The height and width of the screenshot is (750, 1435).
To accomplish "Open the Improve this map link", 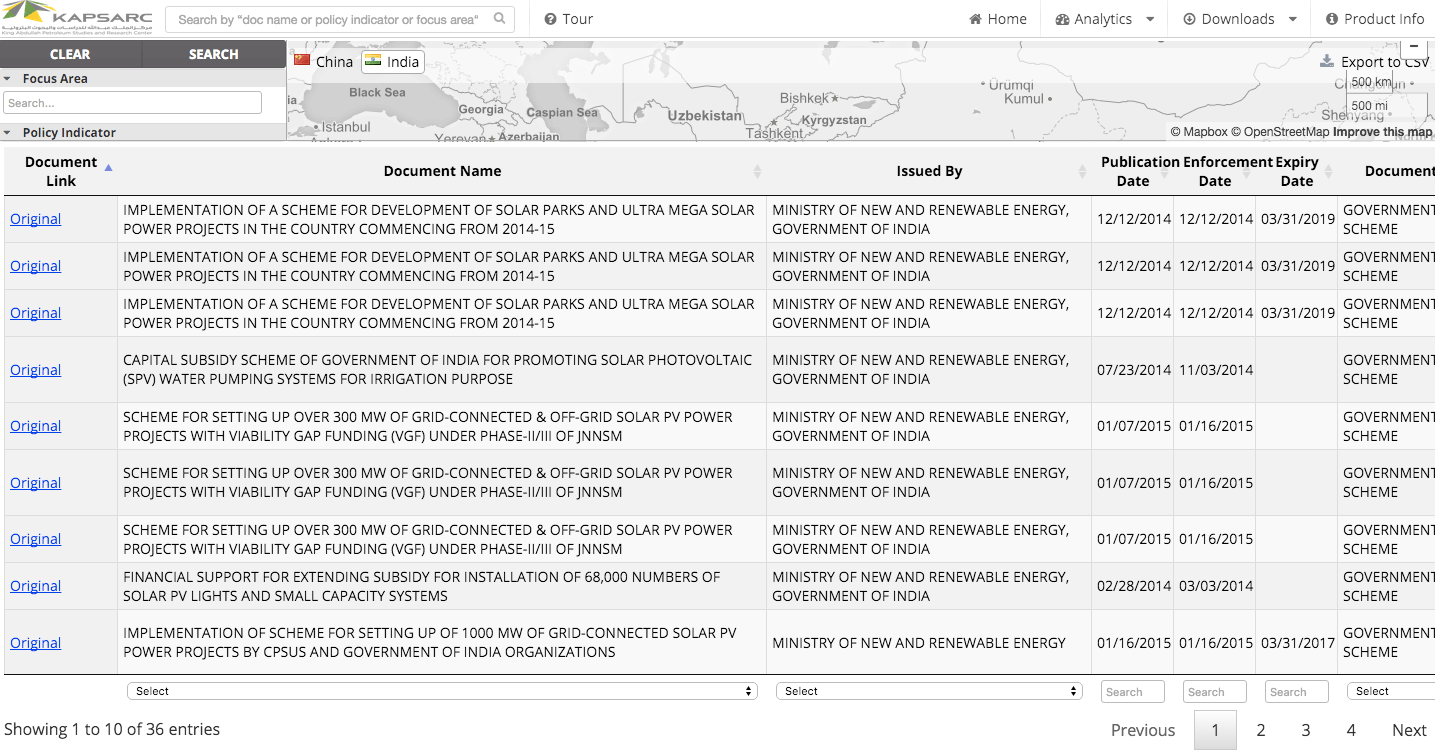I will 1382,132.
